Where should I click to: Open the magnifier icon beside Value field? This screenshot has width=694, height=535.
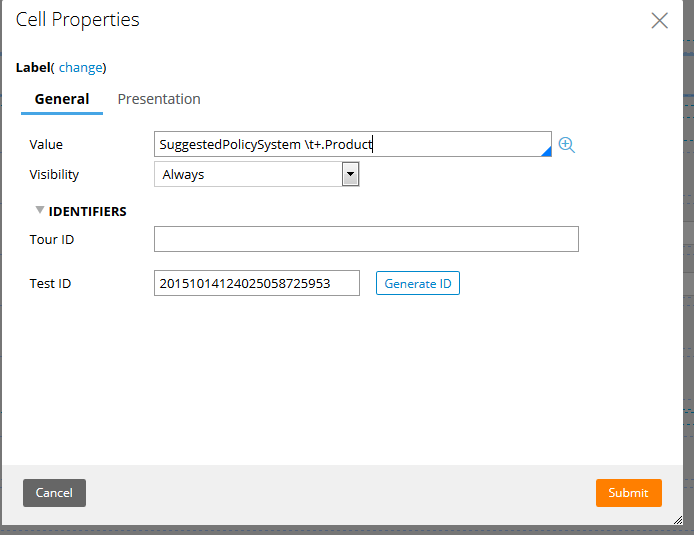click(567, 145)
